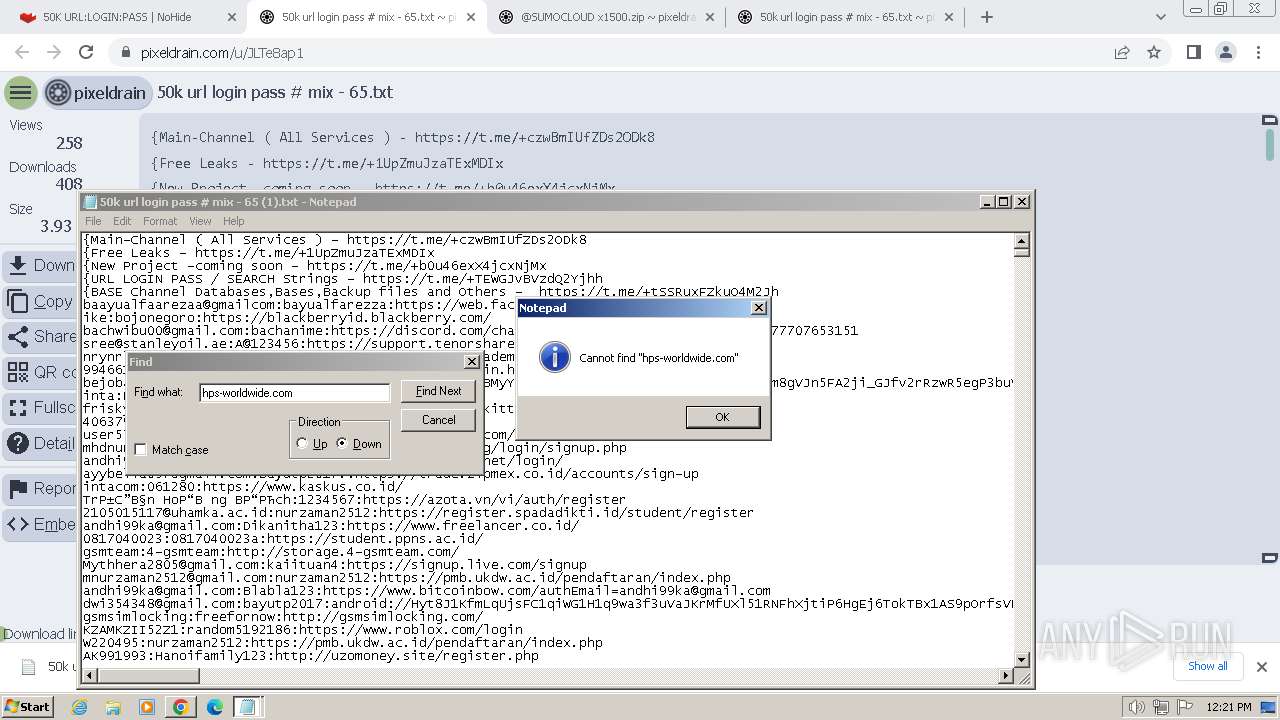
Task: Click Notepad vertical scrollbar down arrow
Action: [1022, 659]
